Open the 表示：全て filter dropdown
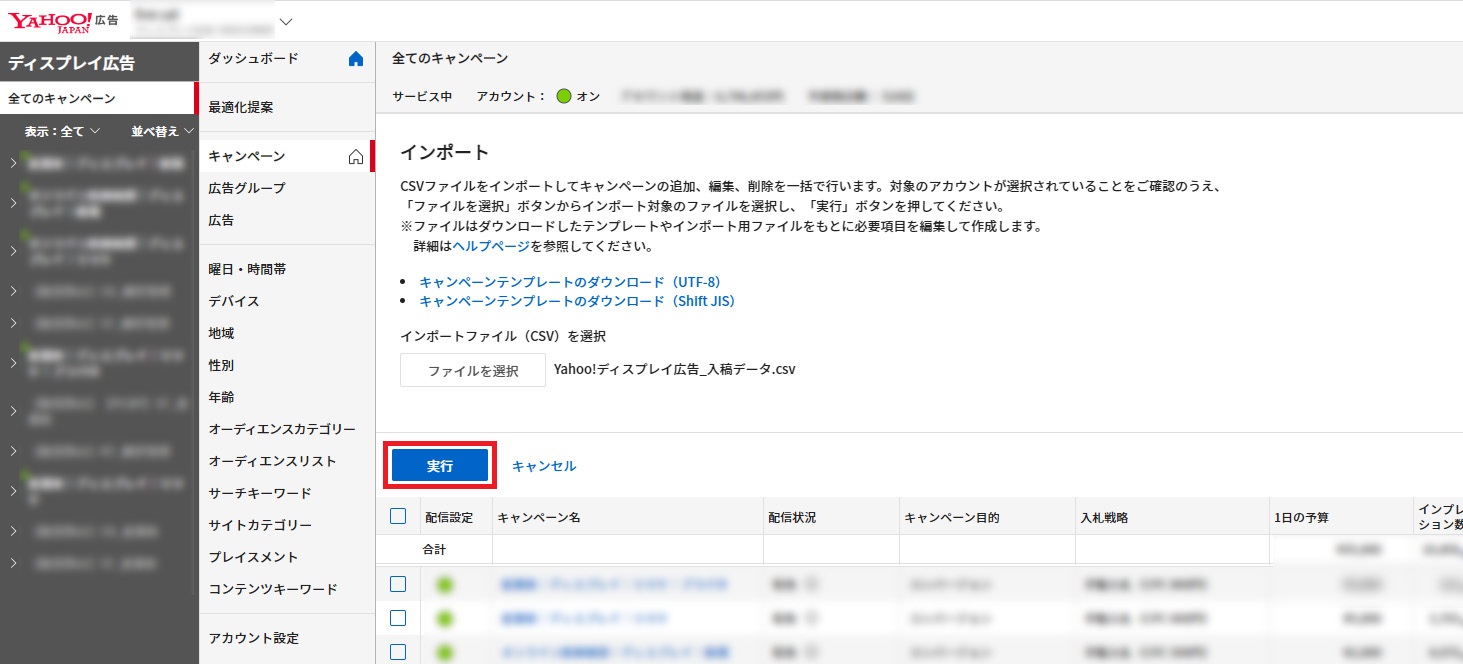The height and width of the screenshot is (664, 1463). pyautogui.click(x=62, y=131)
